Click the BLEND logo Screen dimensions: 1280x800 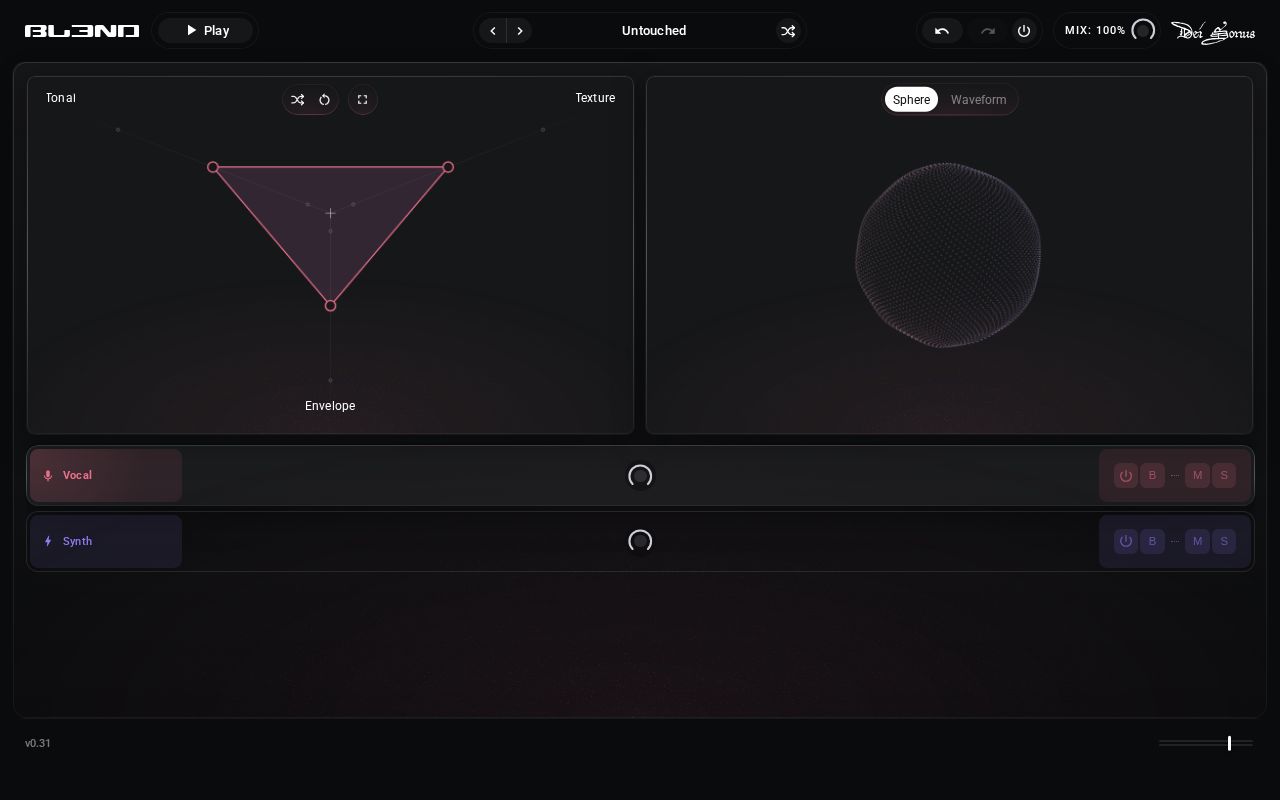coord(82,31)
